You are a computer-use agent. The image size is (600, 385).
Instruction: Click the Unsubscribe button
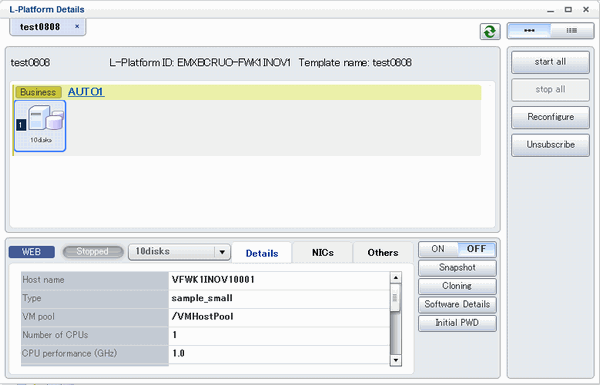tap(550, 145)
